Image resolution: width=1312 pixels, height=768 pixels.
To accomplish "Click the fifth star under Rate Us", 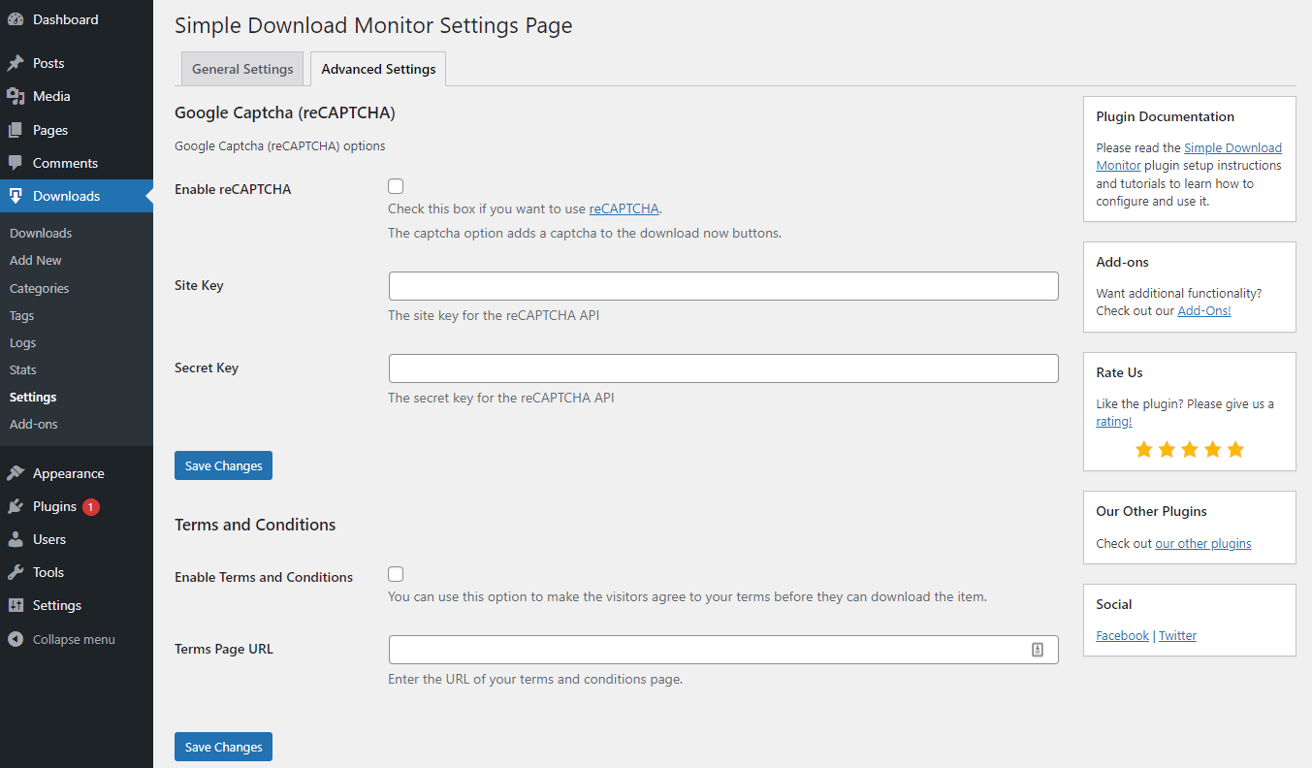I will [x=1234, y=449].
